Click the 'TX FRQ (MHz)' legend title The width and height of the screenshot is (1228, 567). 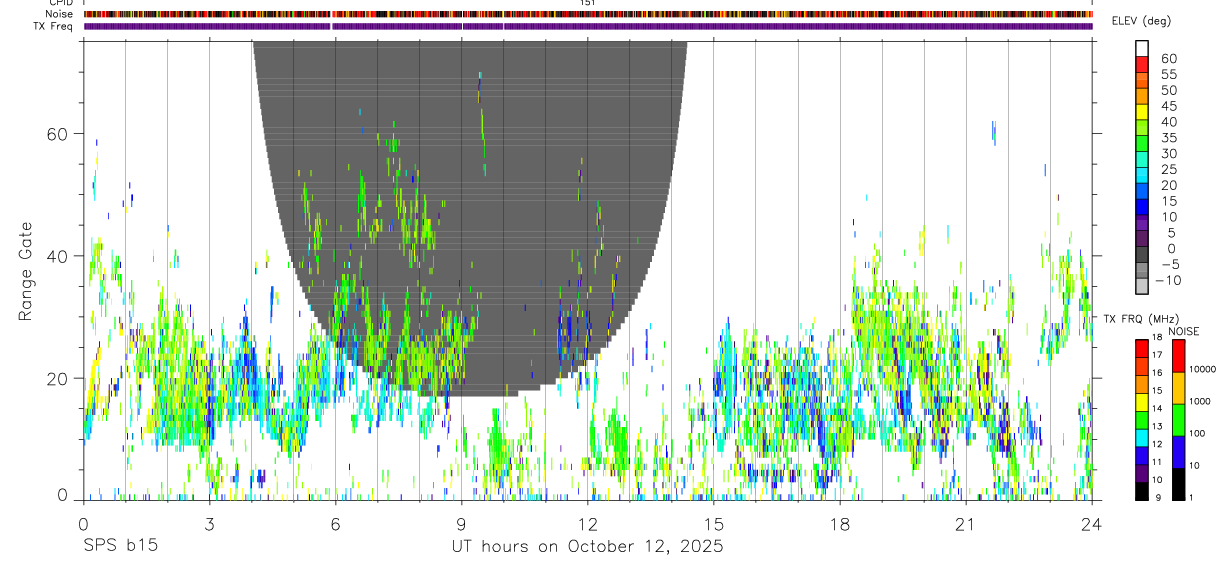coord(1139,318)
